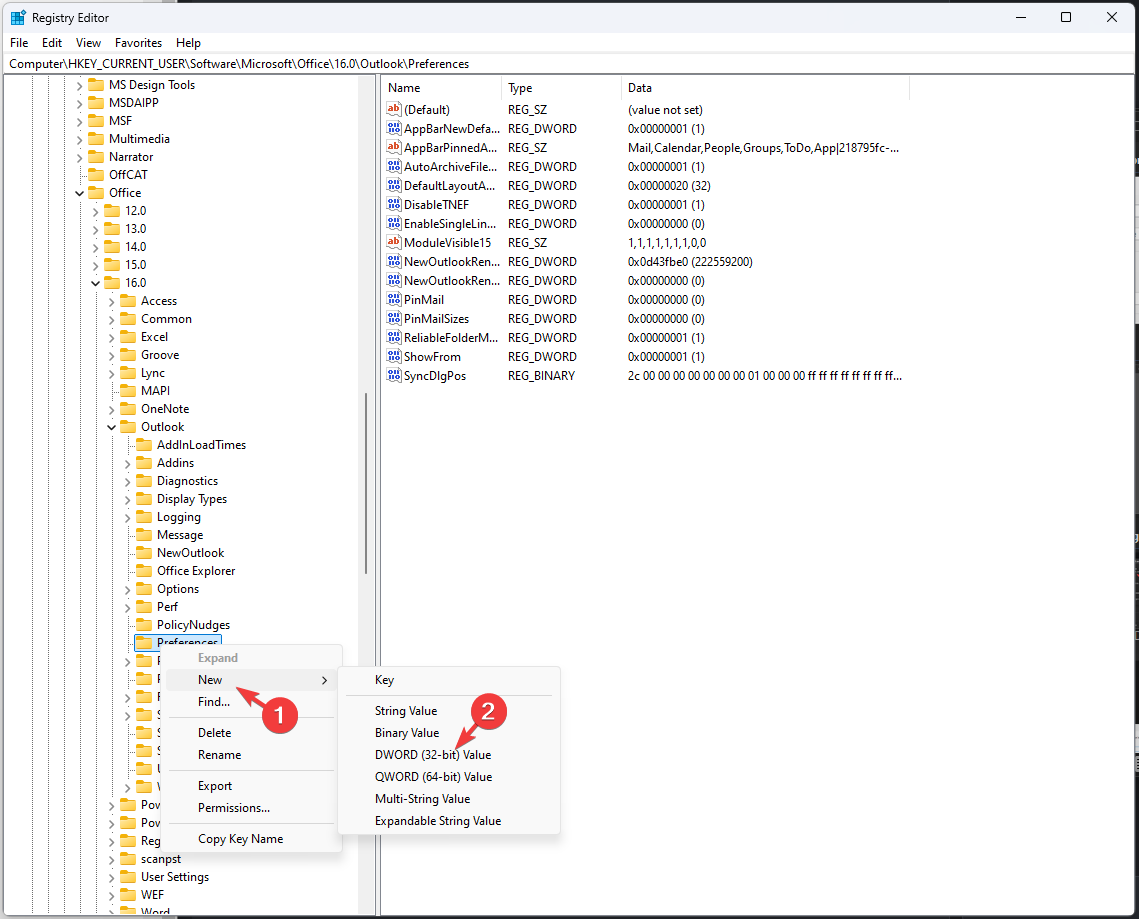
Task: Select the Multimedia tree item
Action: [x=139, y=139]
